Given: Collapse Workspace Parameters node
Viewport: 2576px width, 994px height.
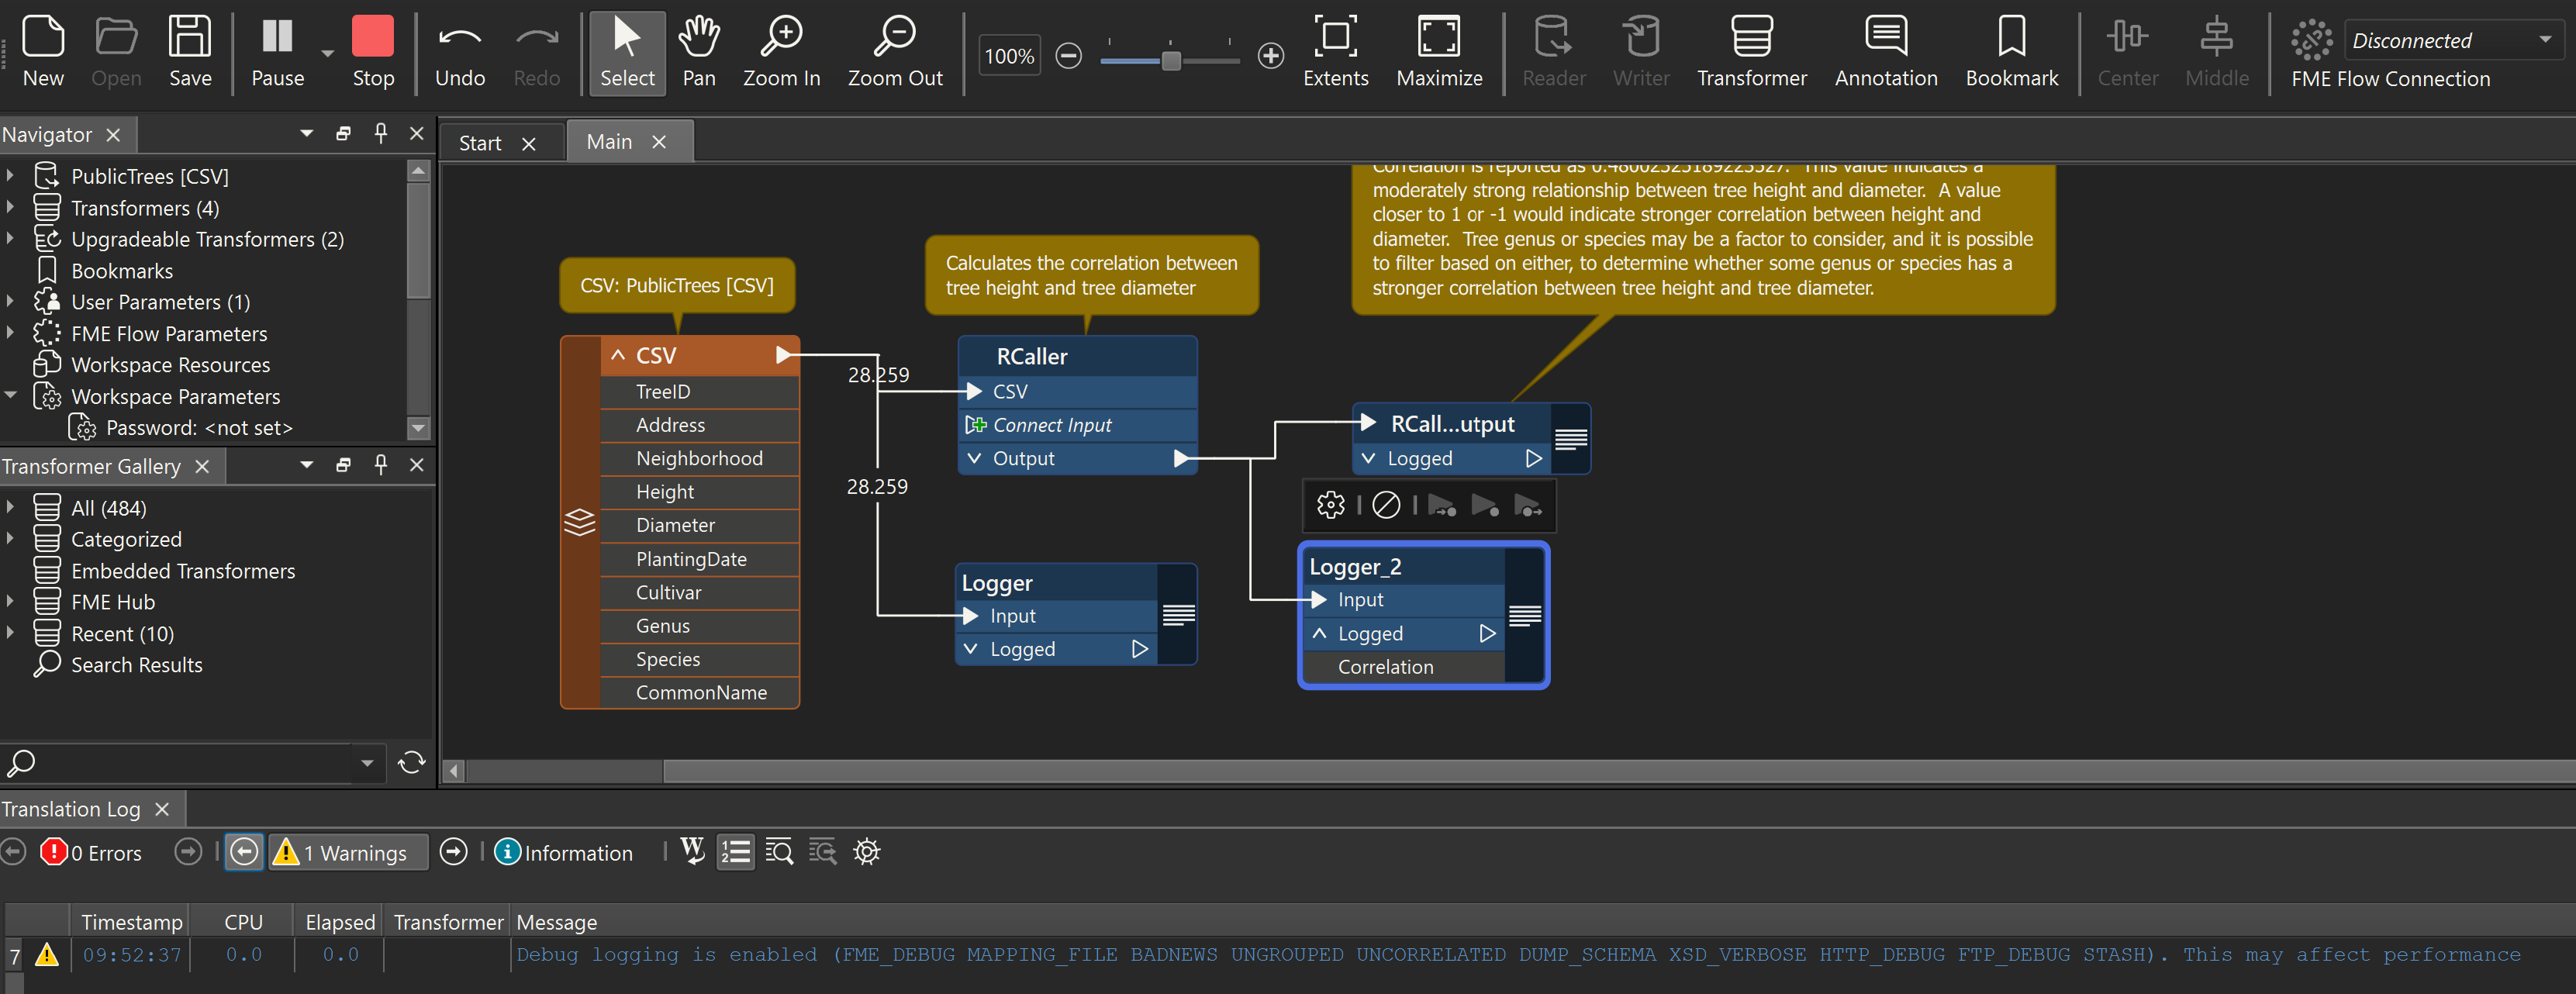Looking at the screenshot, I should tap(10, 396).
